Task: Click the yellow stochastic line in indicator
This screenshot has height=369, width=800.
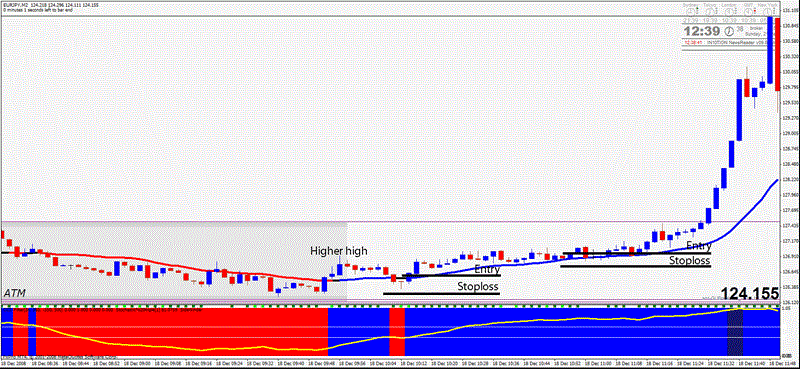Action: [204, 349]
